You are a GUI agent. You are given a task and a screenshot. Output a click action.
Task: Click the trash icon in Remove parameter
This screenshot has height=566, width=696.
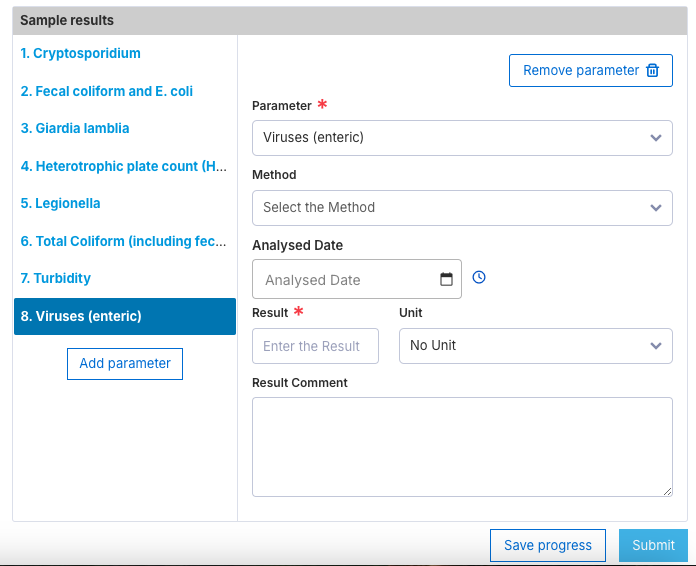(652, 70)
